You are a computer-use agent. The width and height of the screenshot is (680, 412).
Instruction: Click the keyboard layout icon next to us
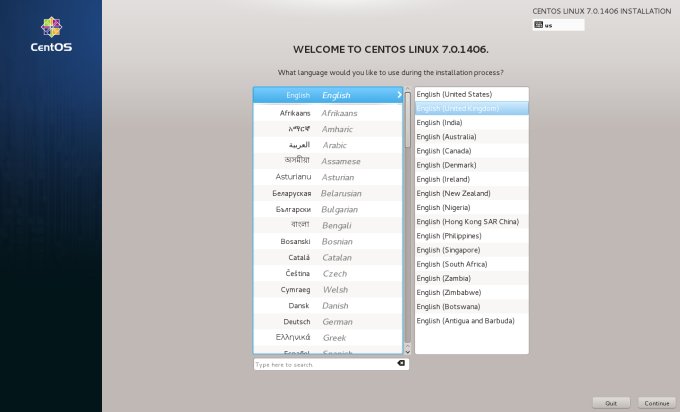click(x=539, y=25)
